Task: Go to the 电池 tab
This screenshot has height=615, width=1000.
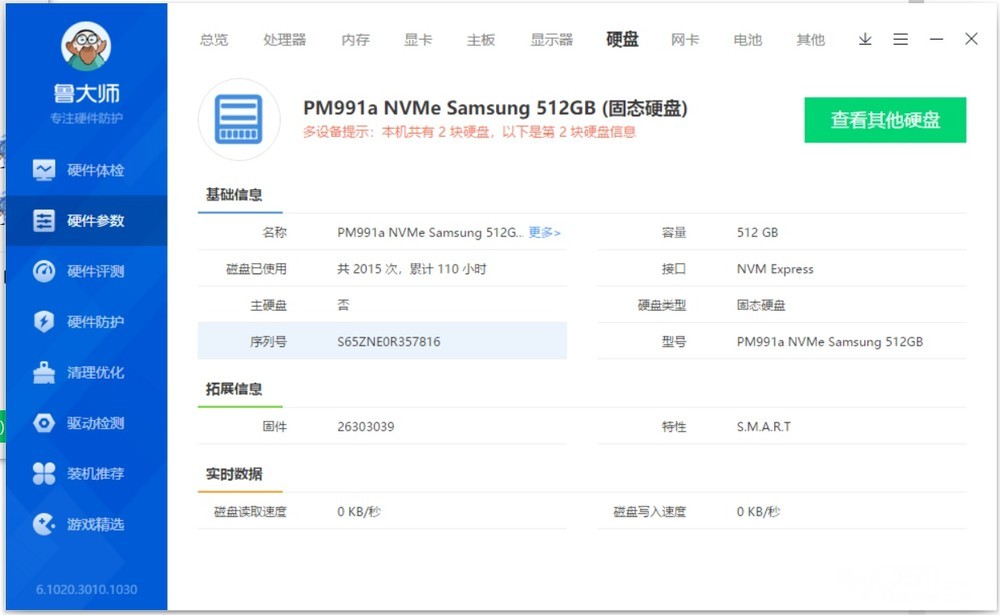Action: pos(747,40)
